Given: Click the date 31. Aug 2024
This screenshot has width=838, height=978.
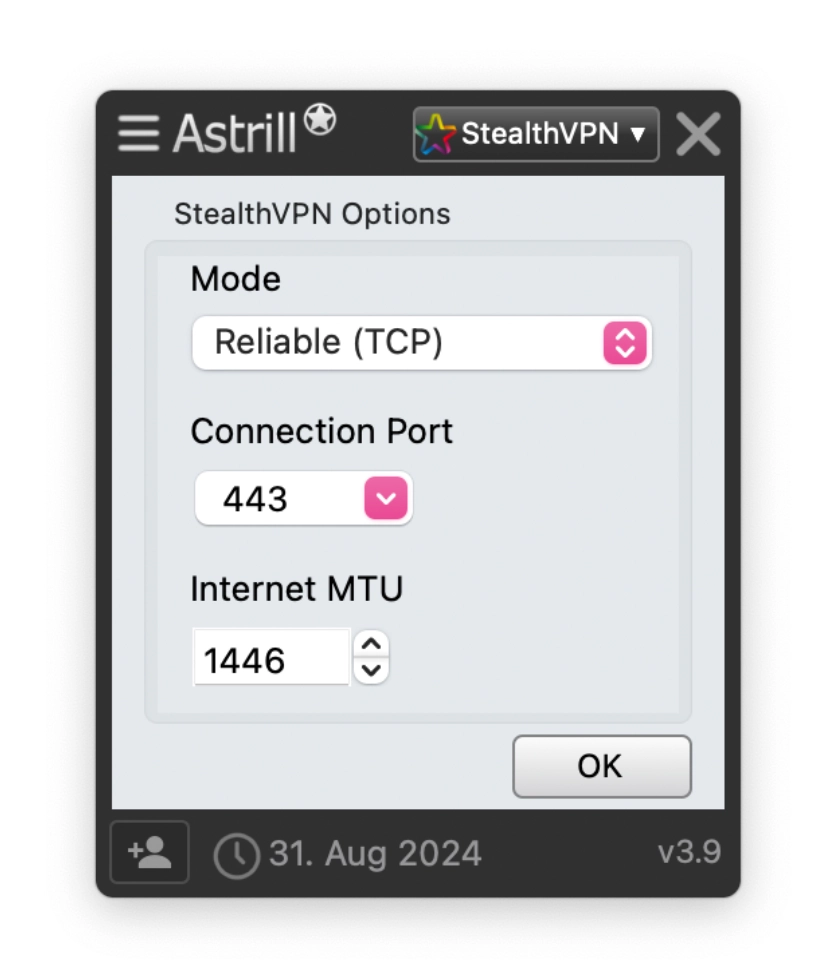Looking at the screenshot, I should pos(375,851).
